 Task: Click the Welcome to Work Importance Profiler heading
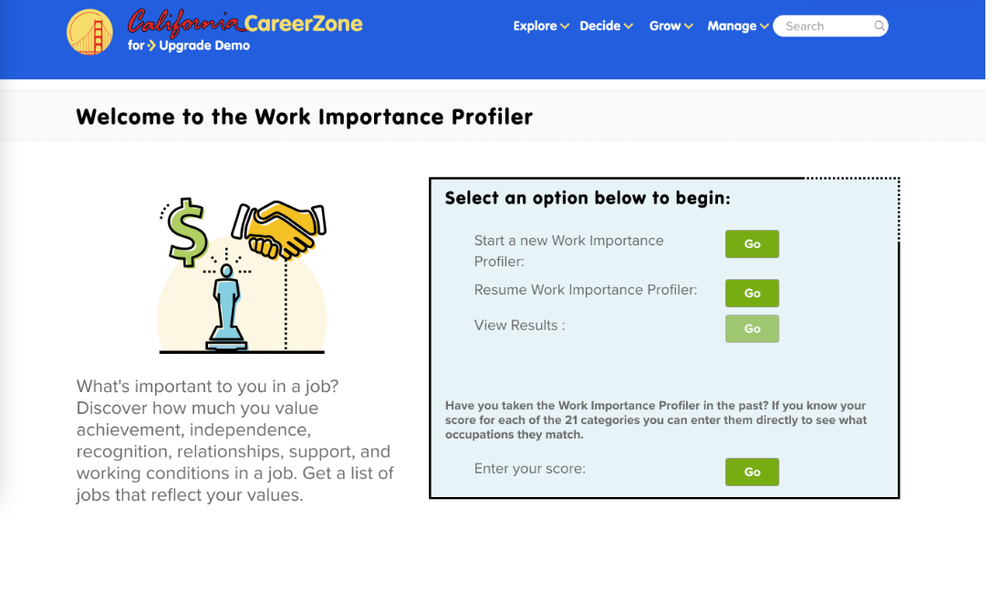304,117
